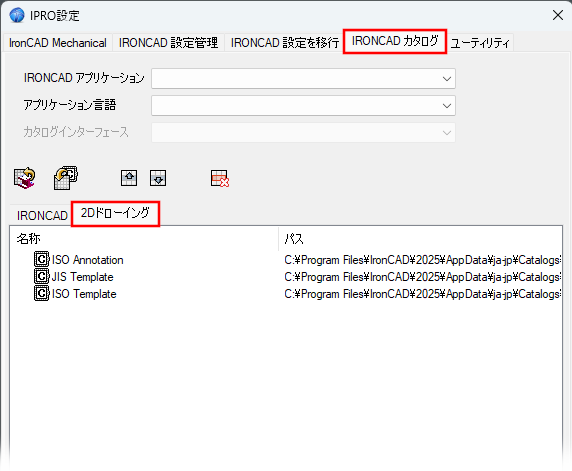Move the selected catalog up with the up-arrow icon
The height and width of the screenshot is (471, 572).
point(129,178)
